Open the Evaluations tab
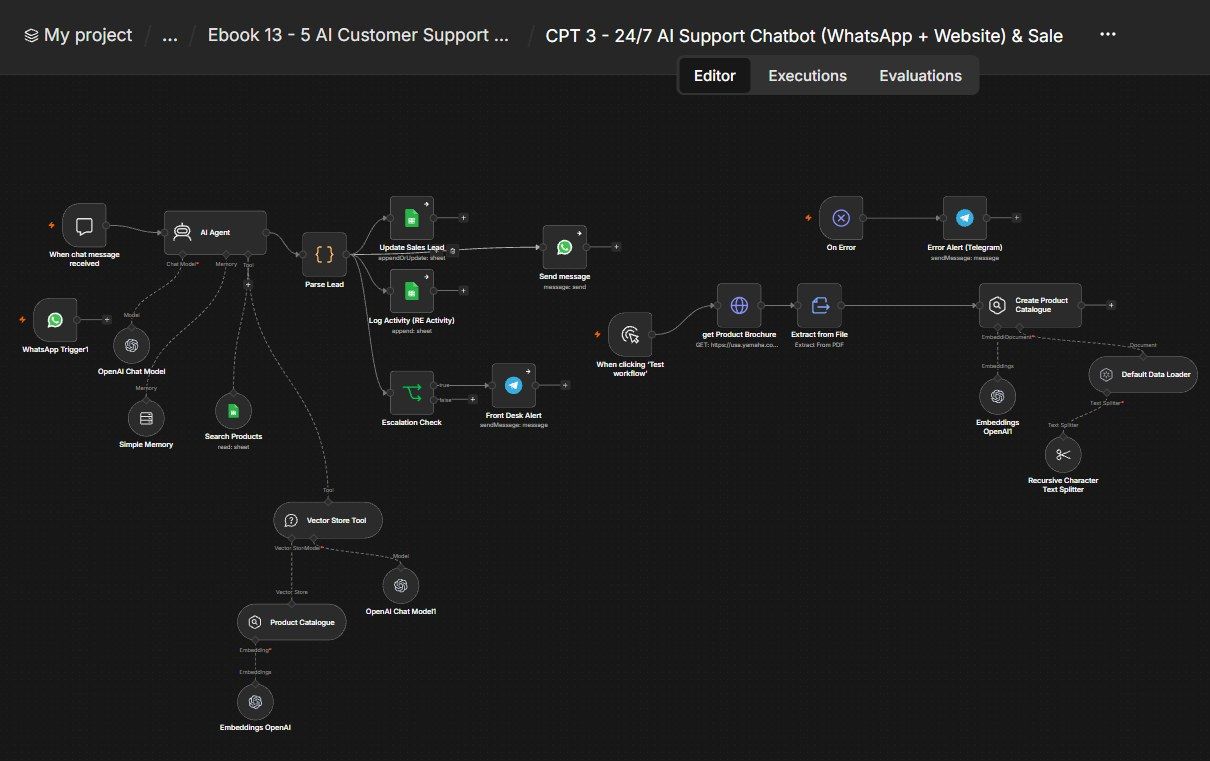The height and width of the screenshot is (761, 1210). 920,76
